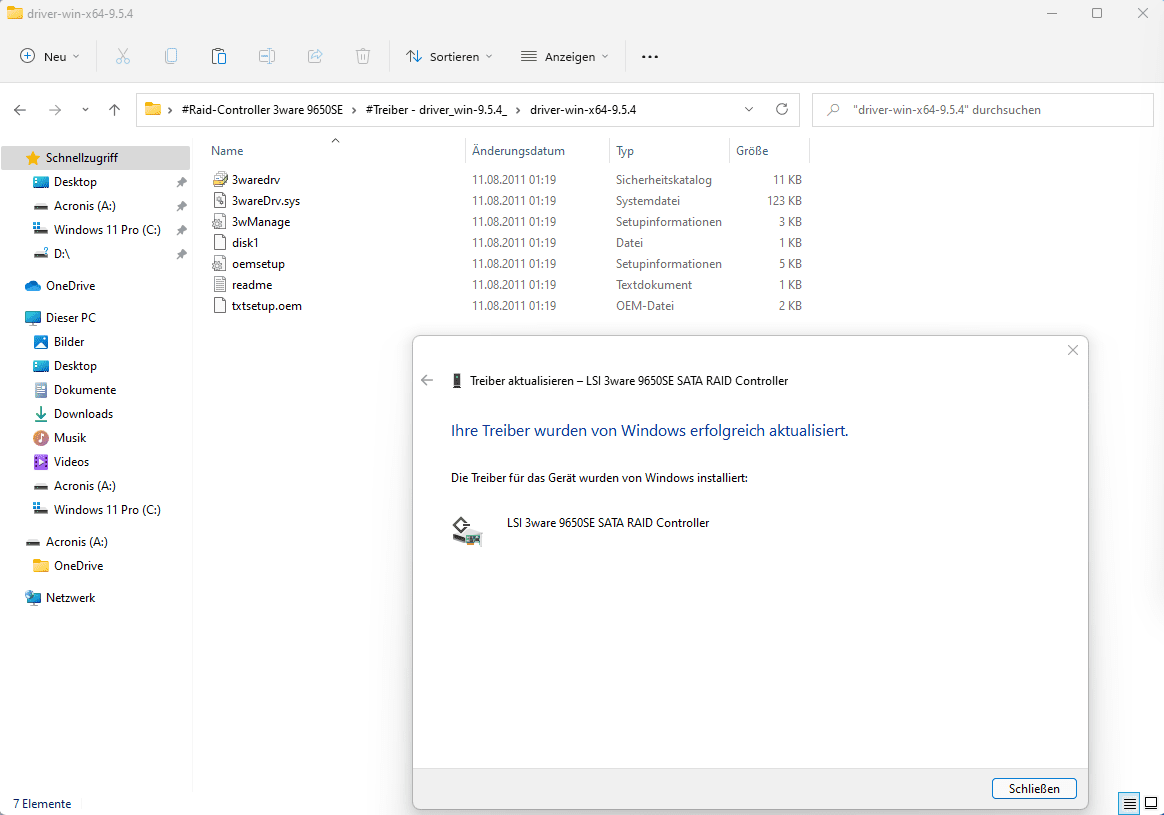Select the oemsetup file icon
This screenshot has width=1164, height=815.
[x=219, y=264]
